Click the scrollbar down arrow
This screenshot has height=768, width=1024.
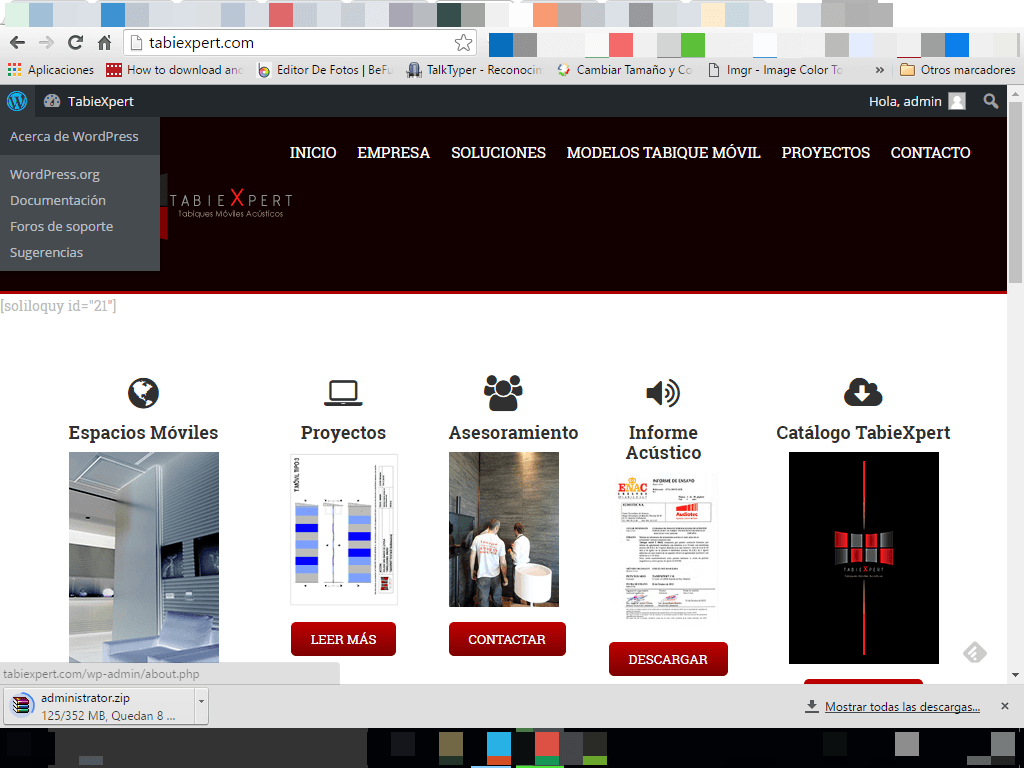point(1015,675)
